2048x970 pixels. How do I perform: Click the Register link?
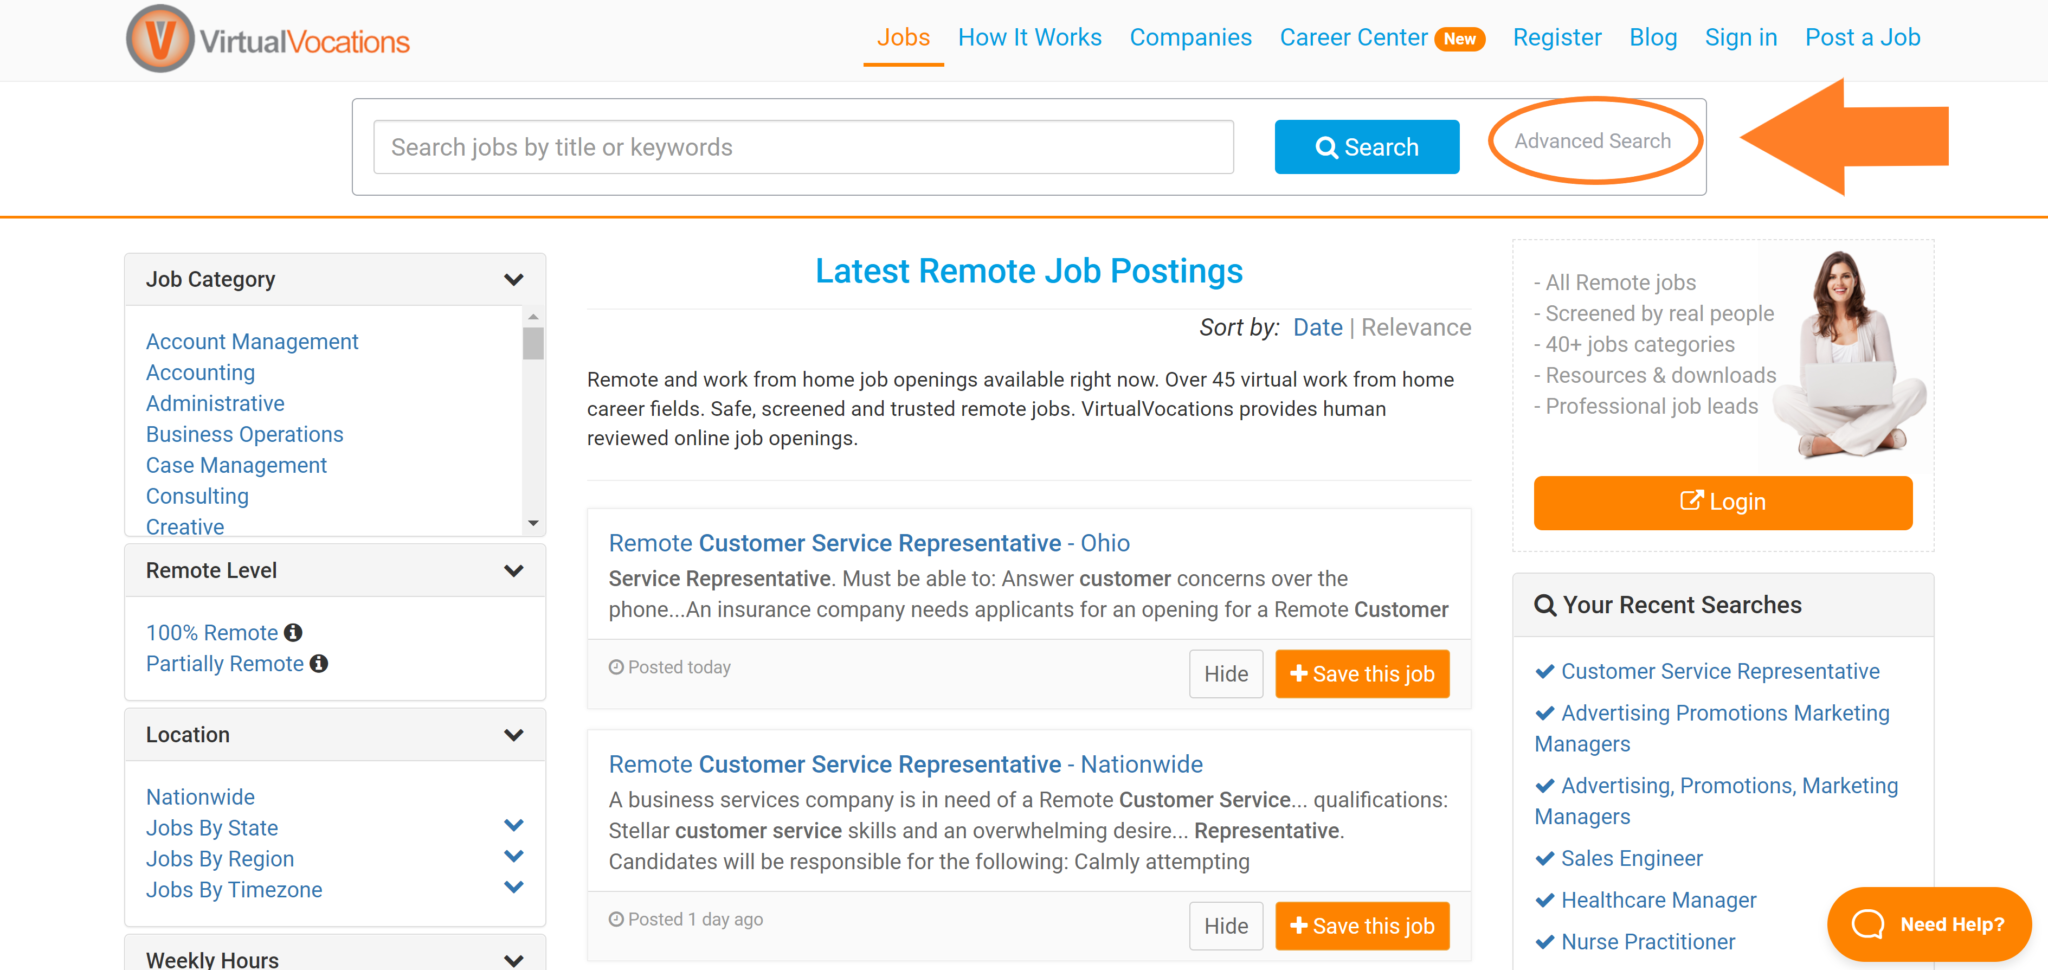coord(1556,37)
